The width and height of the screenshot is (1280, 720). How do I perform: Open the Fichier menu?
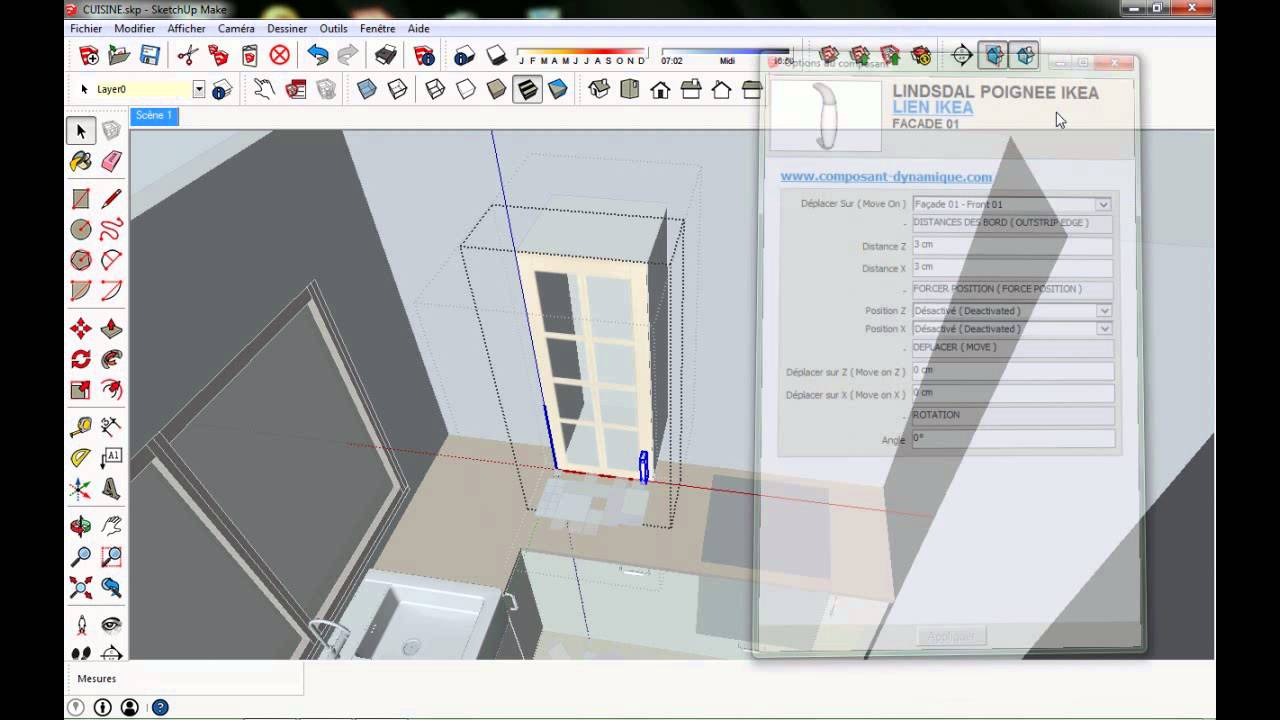(x=86, y=29)
